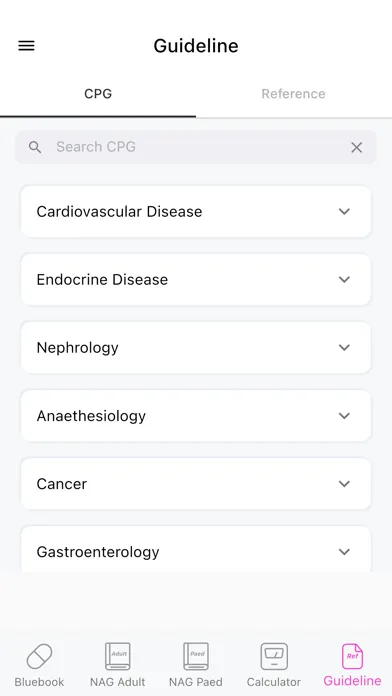
Task: Clear the search with X icon
Action: [356, 147]
